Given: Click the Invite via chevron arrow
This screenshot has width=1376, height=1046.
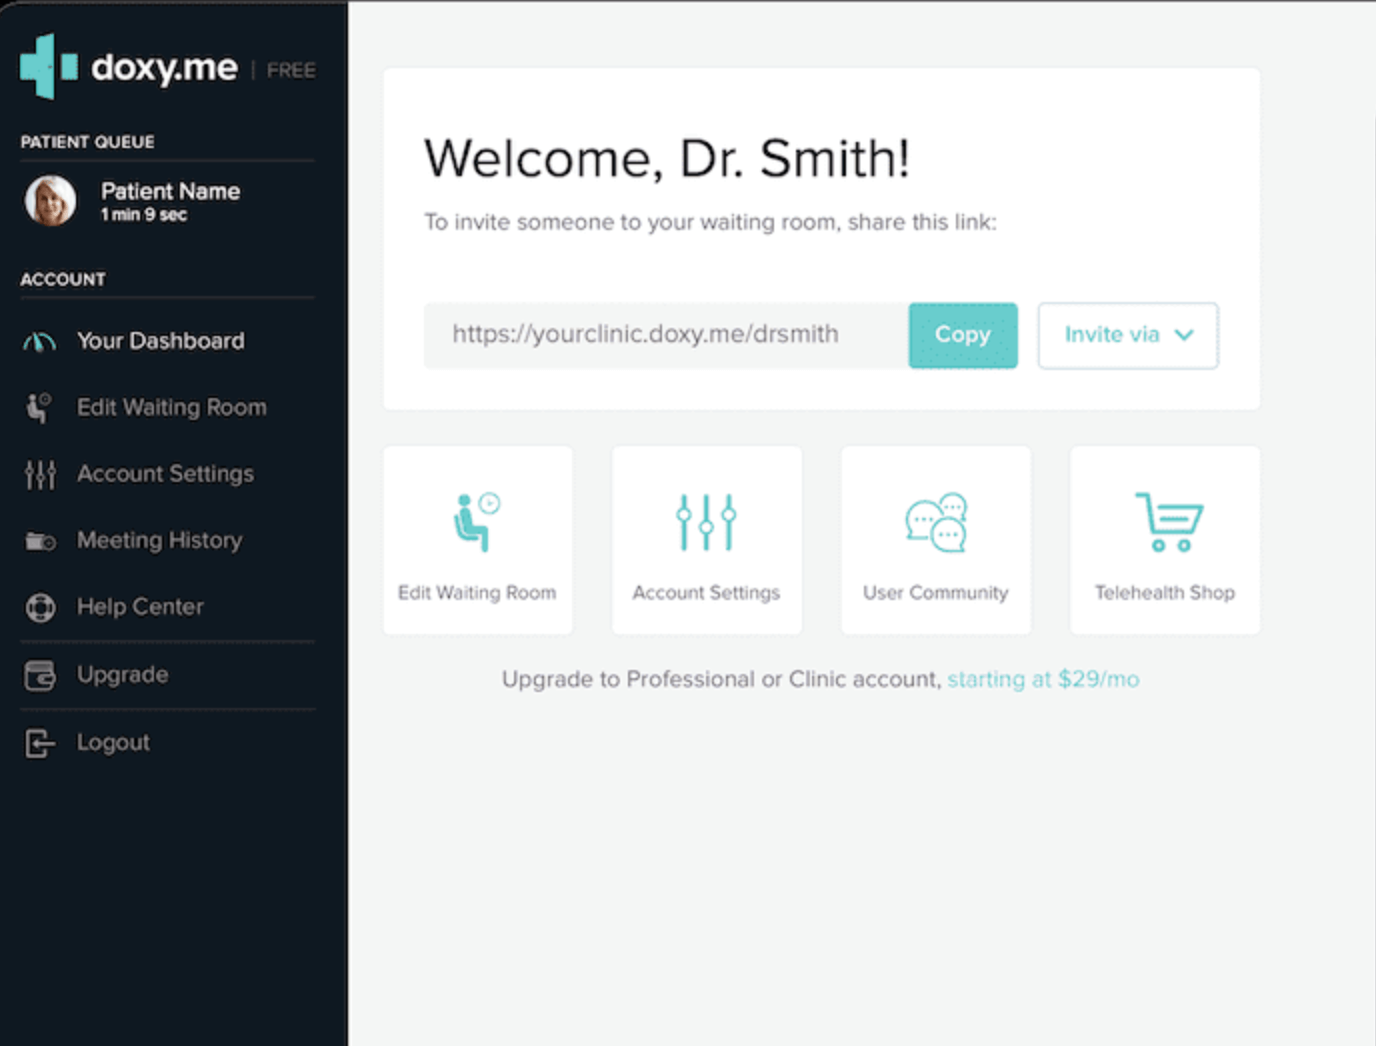Looking at the screenshot, I should tap(1185, 335).
